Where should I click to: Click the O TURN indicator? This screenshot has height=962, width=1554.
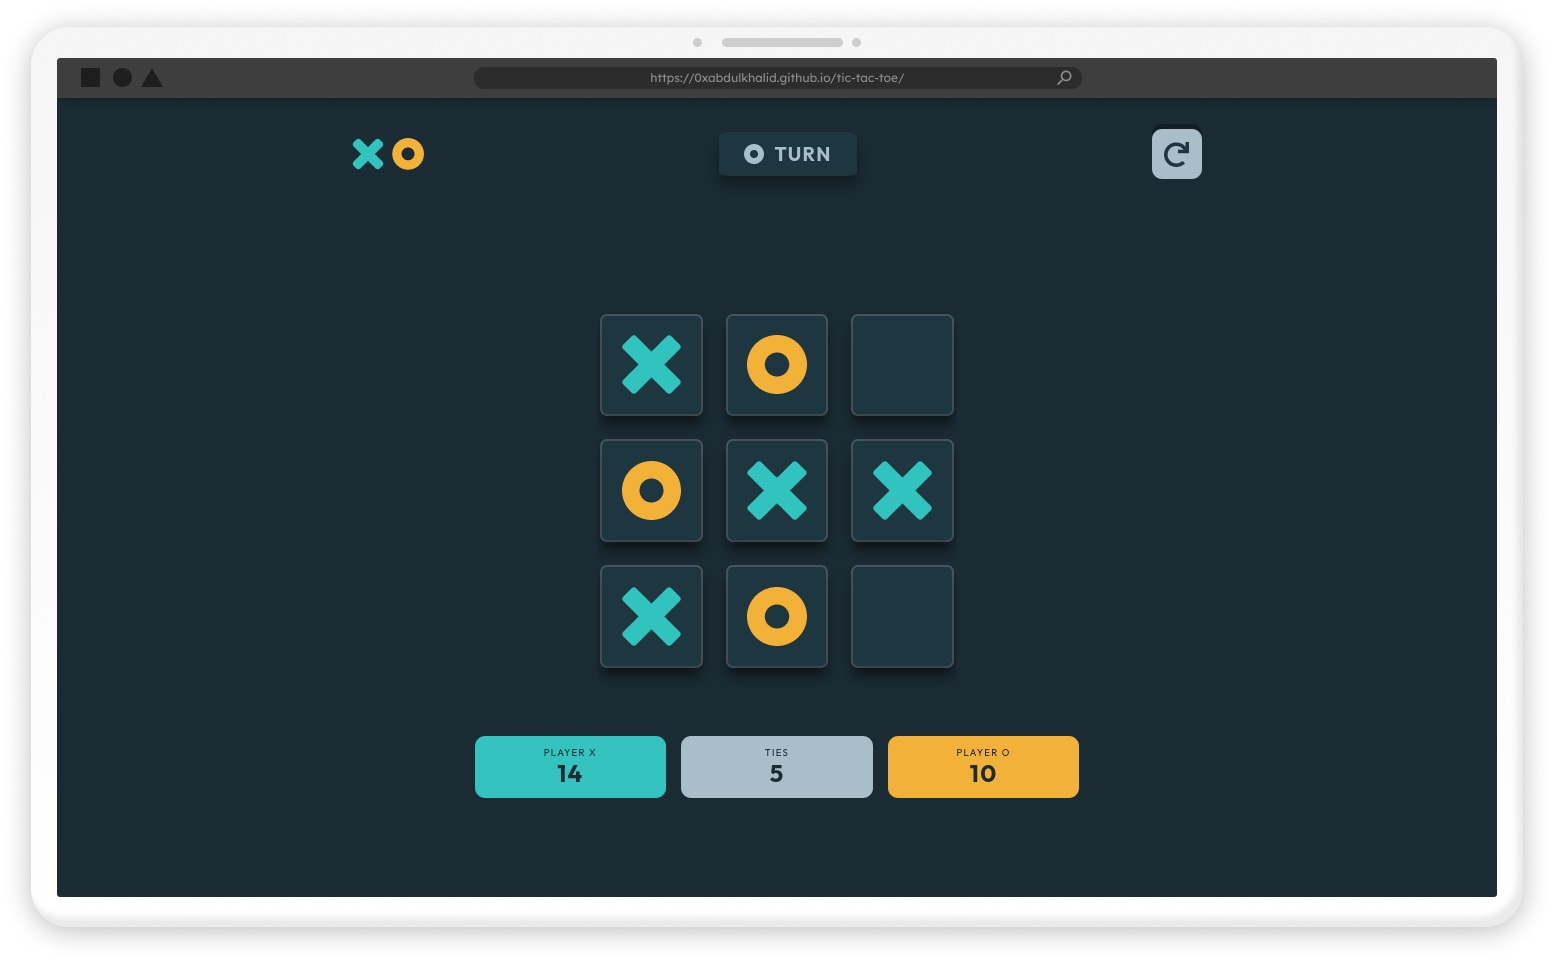coord(788,154)
